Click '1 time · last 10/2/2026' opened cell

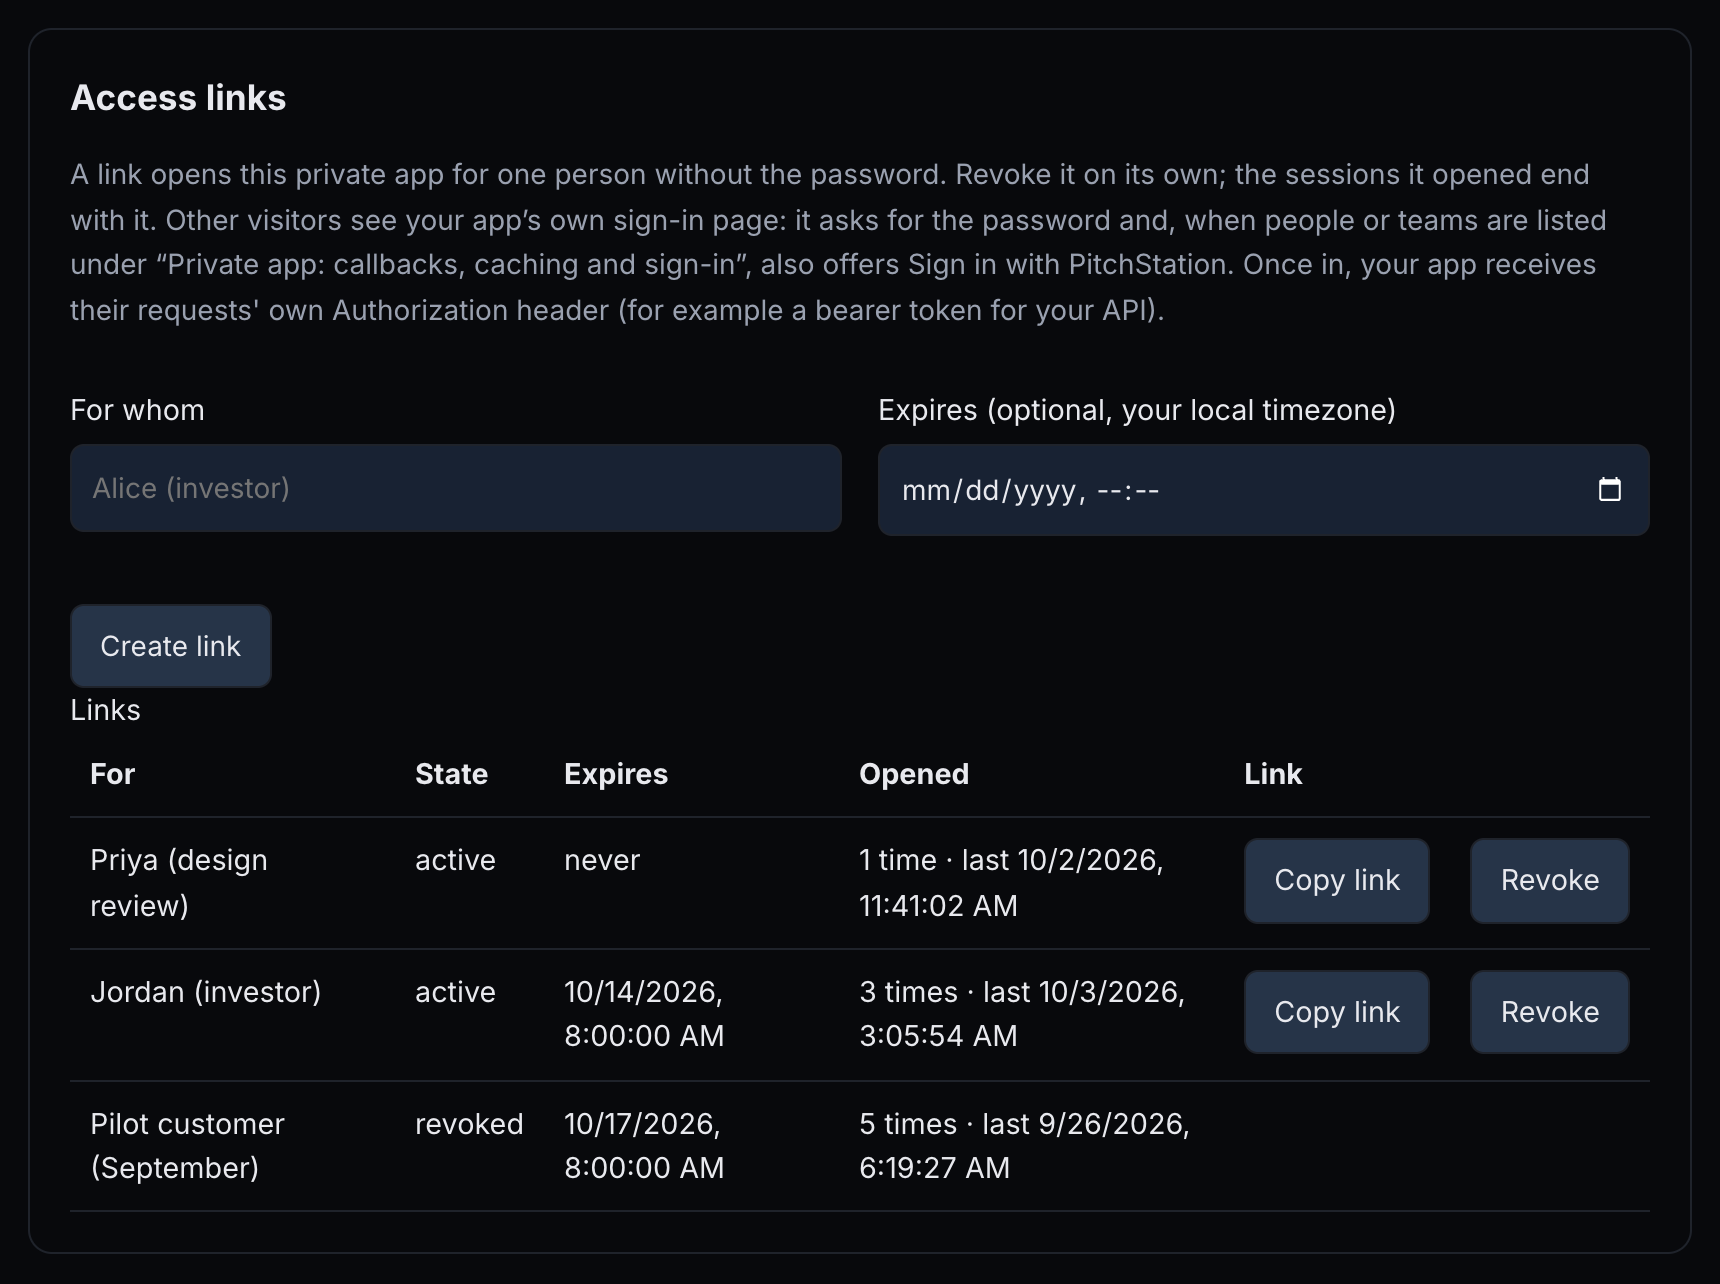point(1011,883)
